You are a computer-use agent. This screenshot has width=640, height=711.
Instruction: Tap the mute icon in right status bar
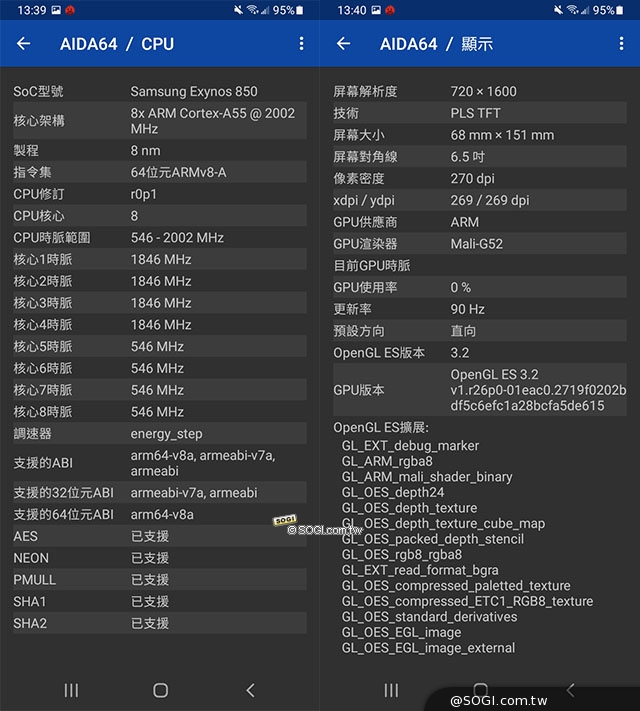(558, 10)
